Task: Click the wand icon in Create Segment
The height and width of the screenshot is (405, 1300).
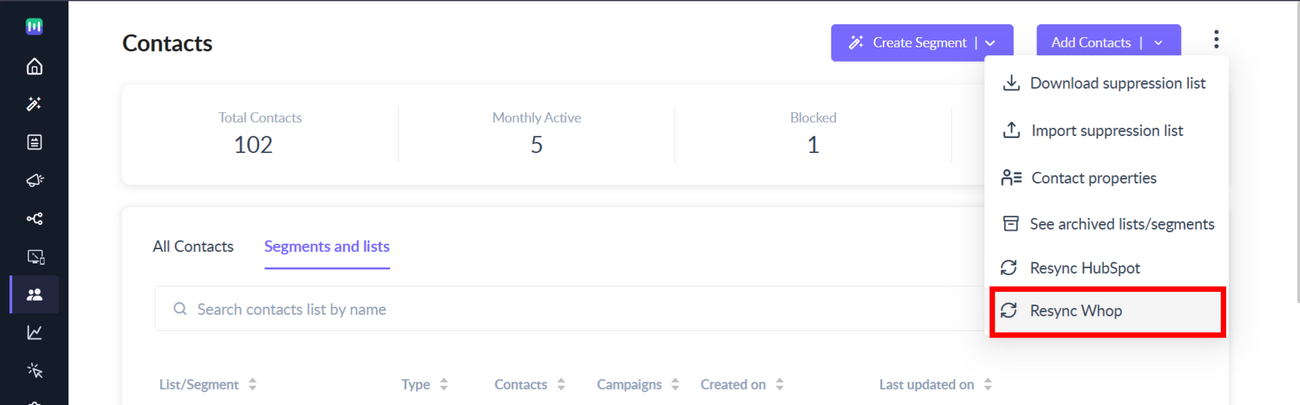Action: [856, 42]
